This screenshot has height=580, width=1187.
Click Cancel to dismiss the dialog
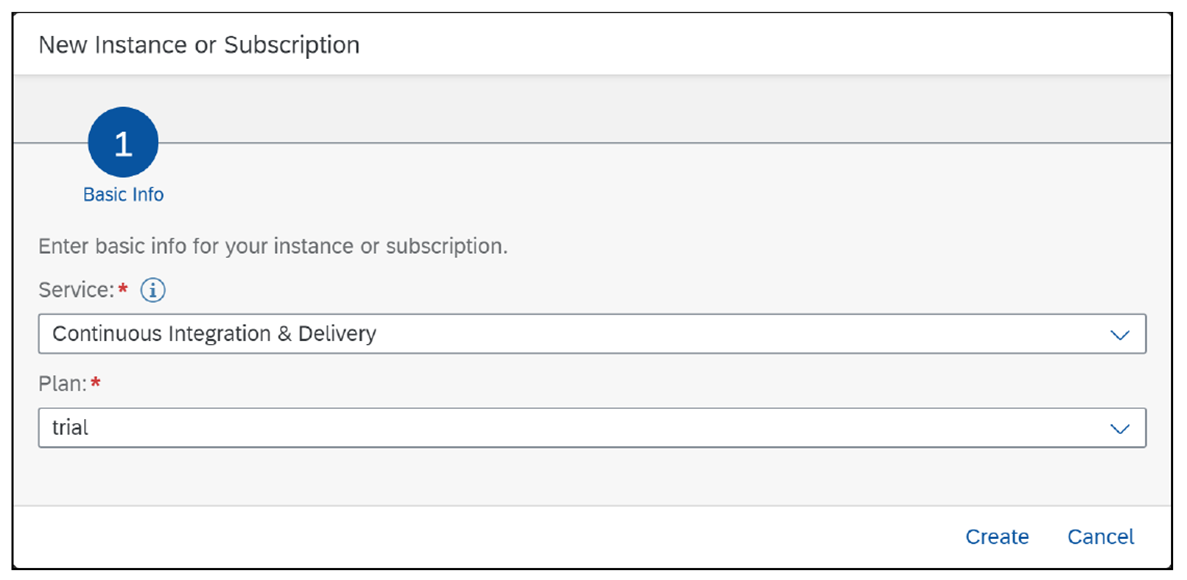(x=1100, y=537)
